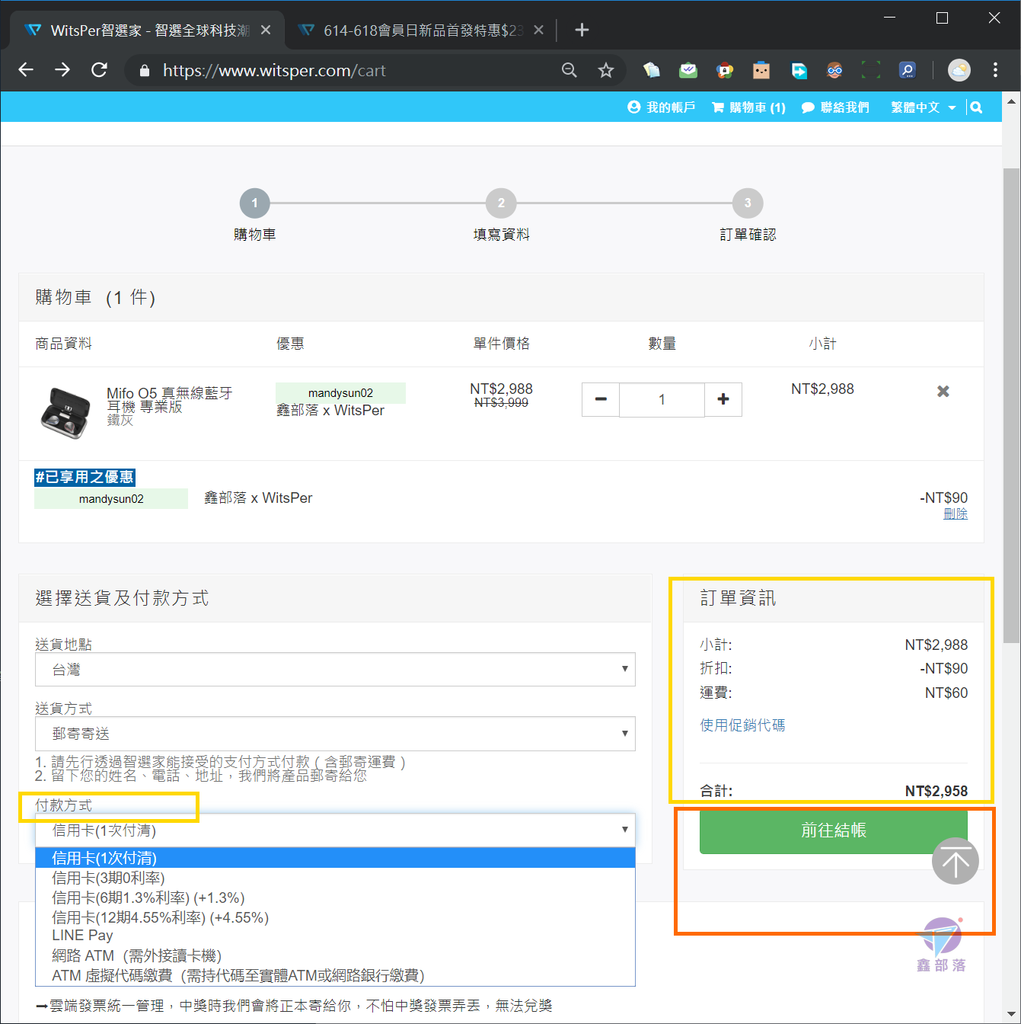Click the -NT$90 amount beside 折扣

[x=944, y=669]
